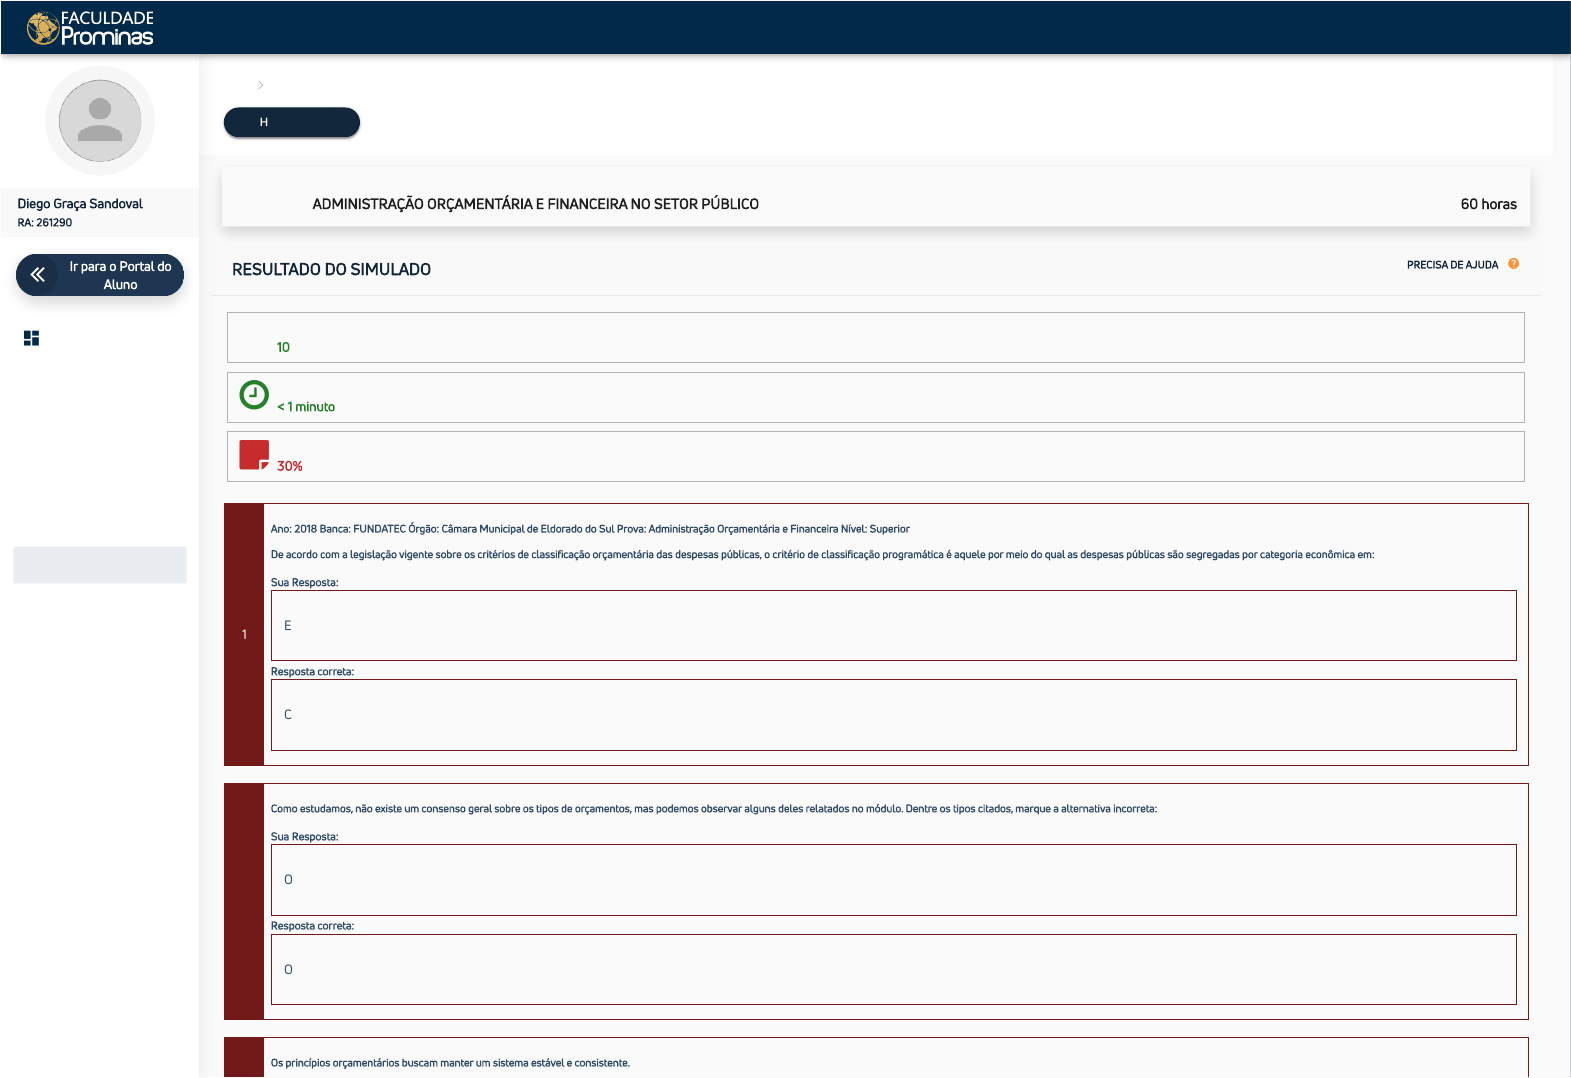Click second question's Resposta correta box
1571x1078 pixels.
(x=893, y=969)
